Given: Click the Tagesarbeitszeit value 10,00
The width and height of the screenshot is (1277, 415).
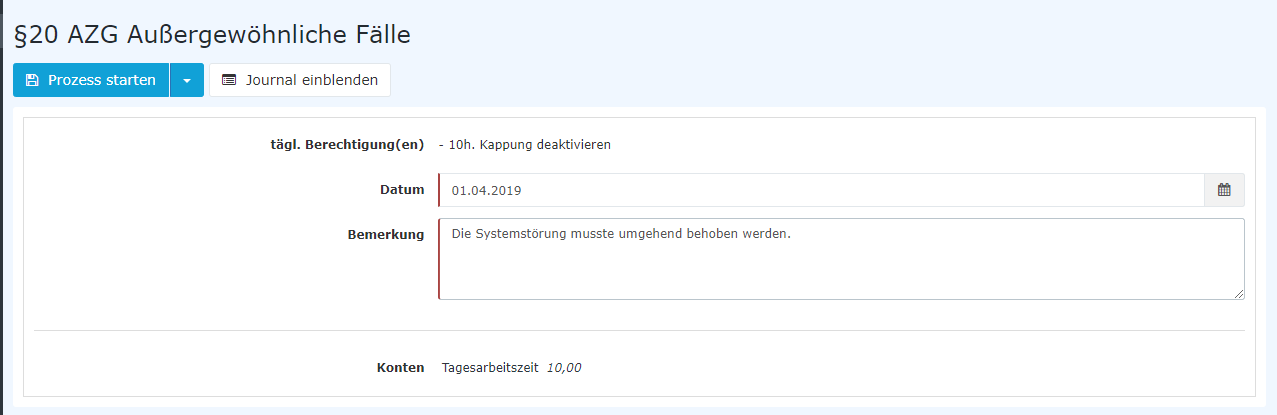Looking at the screenshot, I should [x=564, y=367].
